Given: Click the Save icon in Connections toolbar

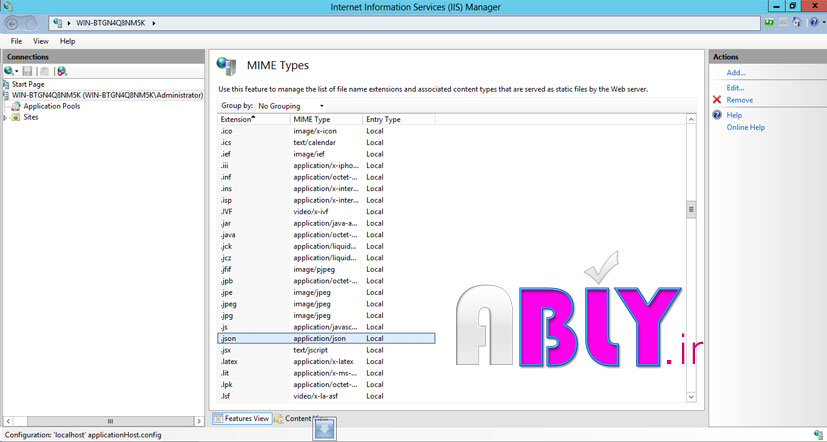Looking at the screenshot, I should (x=27, y=71).
